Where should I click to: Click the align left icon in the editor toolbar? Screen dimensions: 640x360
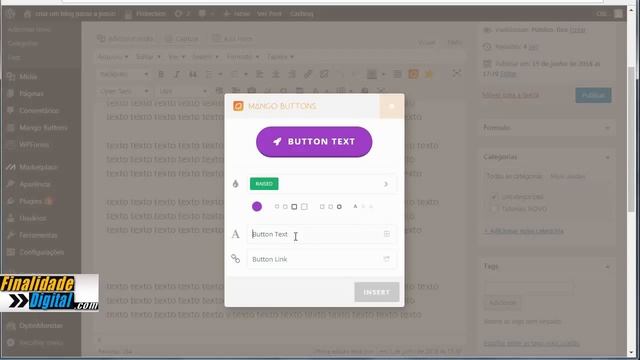260,74
